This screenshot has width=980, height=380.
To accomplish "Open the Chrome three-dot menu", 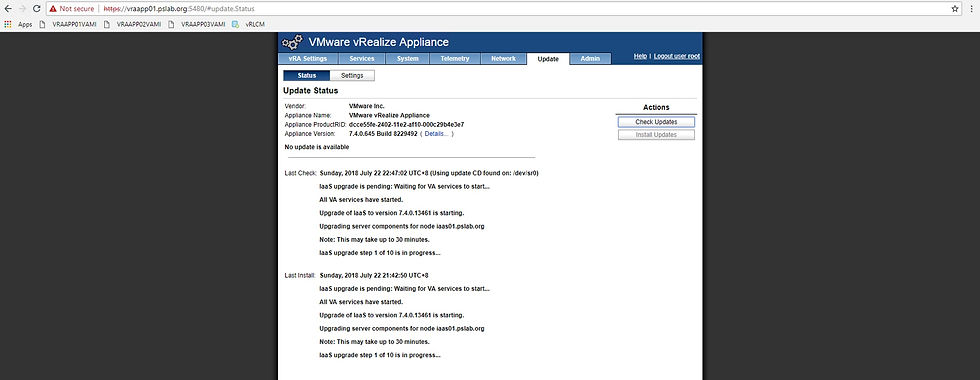I will point(972,9).
